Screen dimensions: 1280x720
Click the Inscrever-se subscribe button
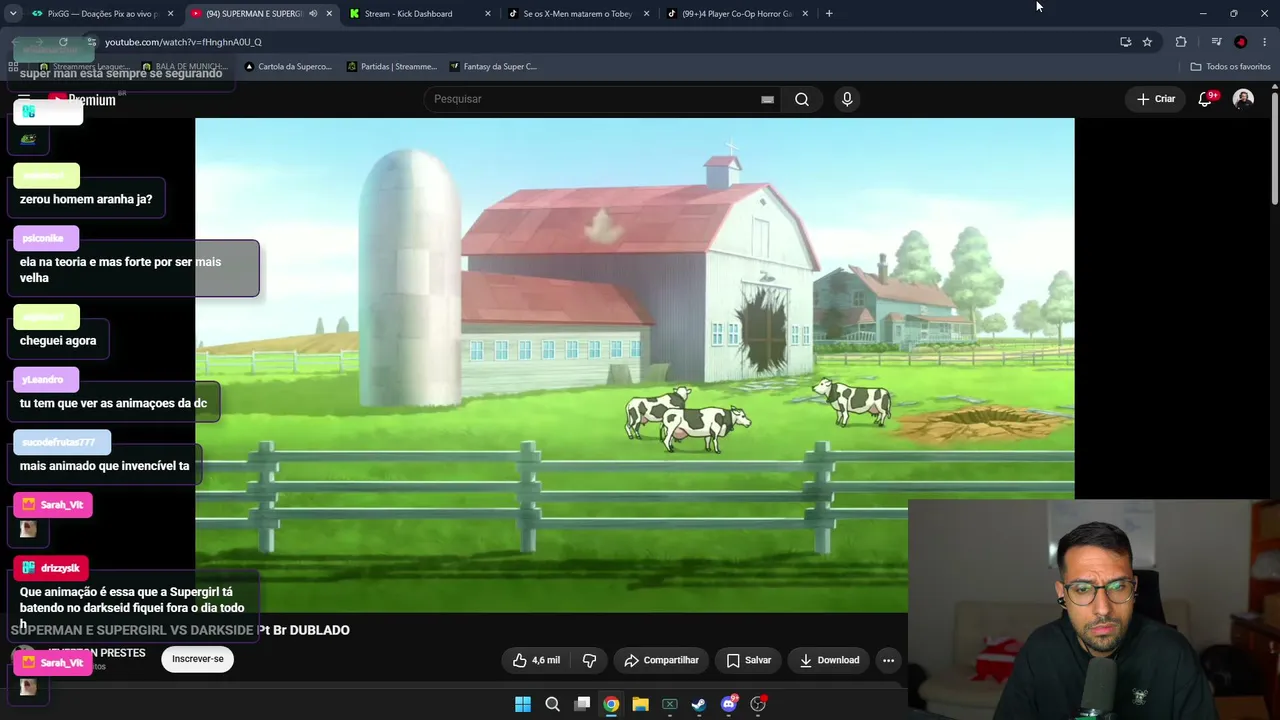198,659
